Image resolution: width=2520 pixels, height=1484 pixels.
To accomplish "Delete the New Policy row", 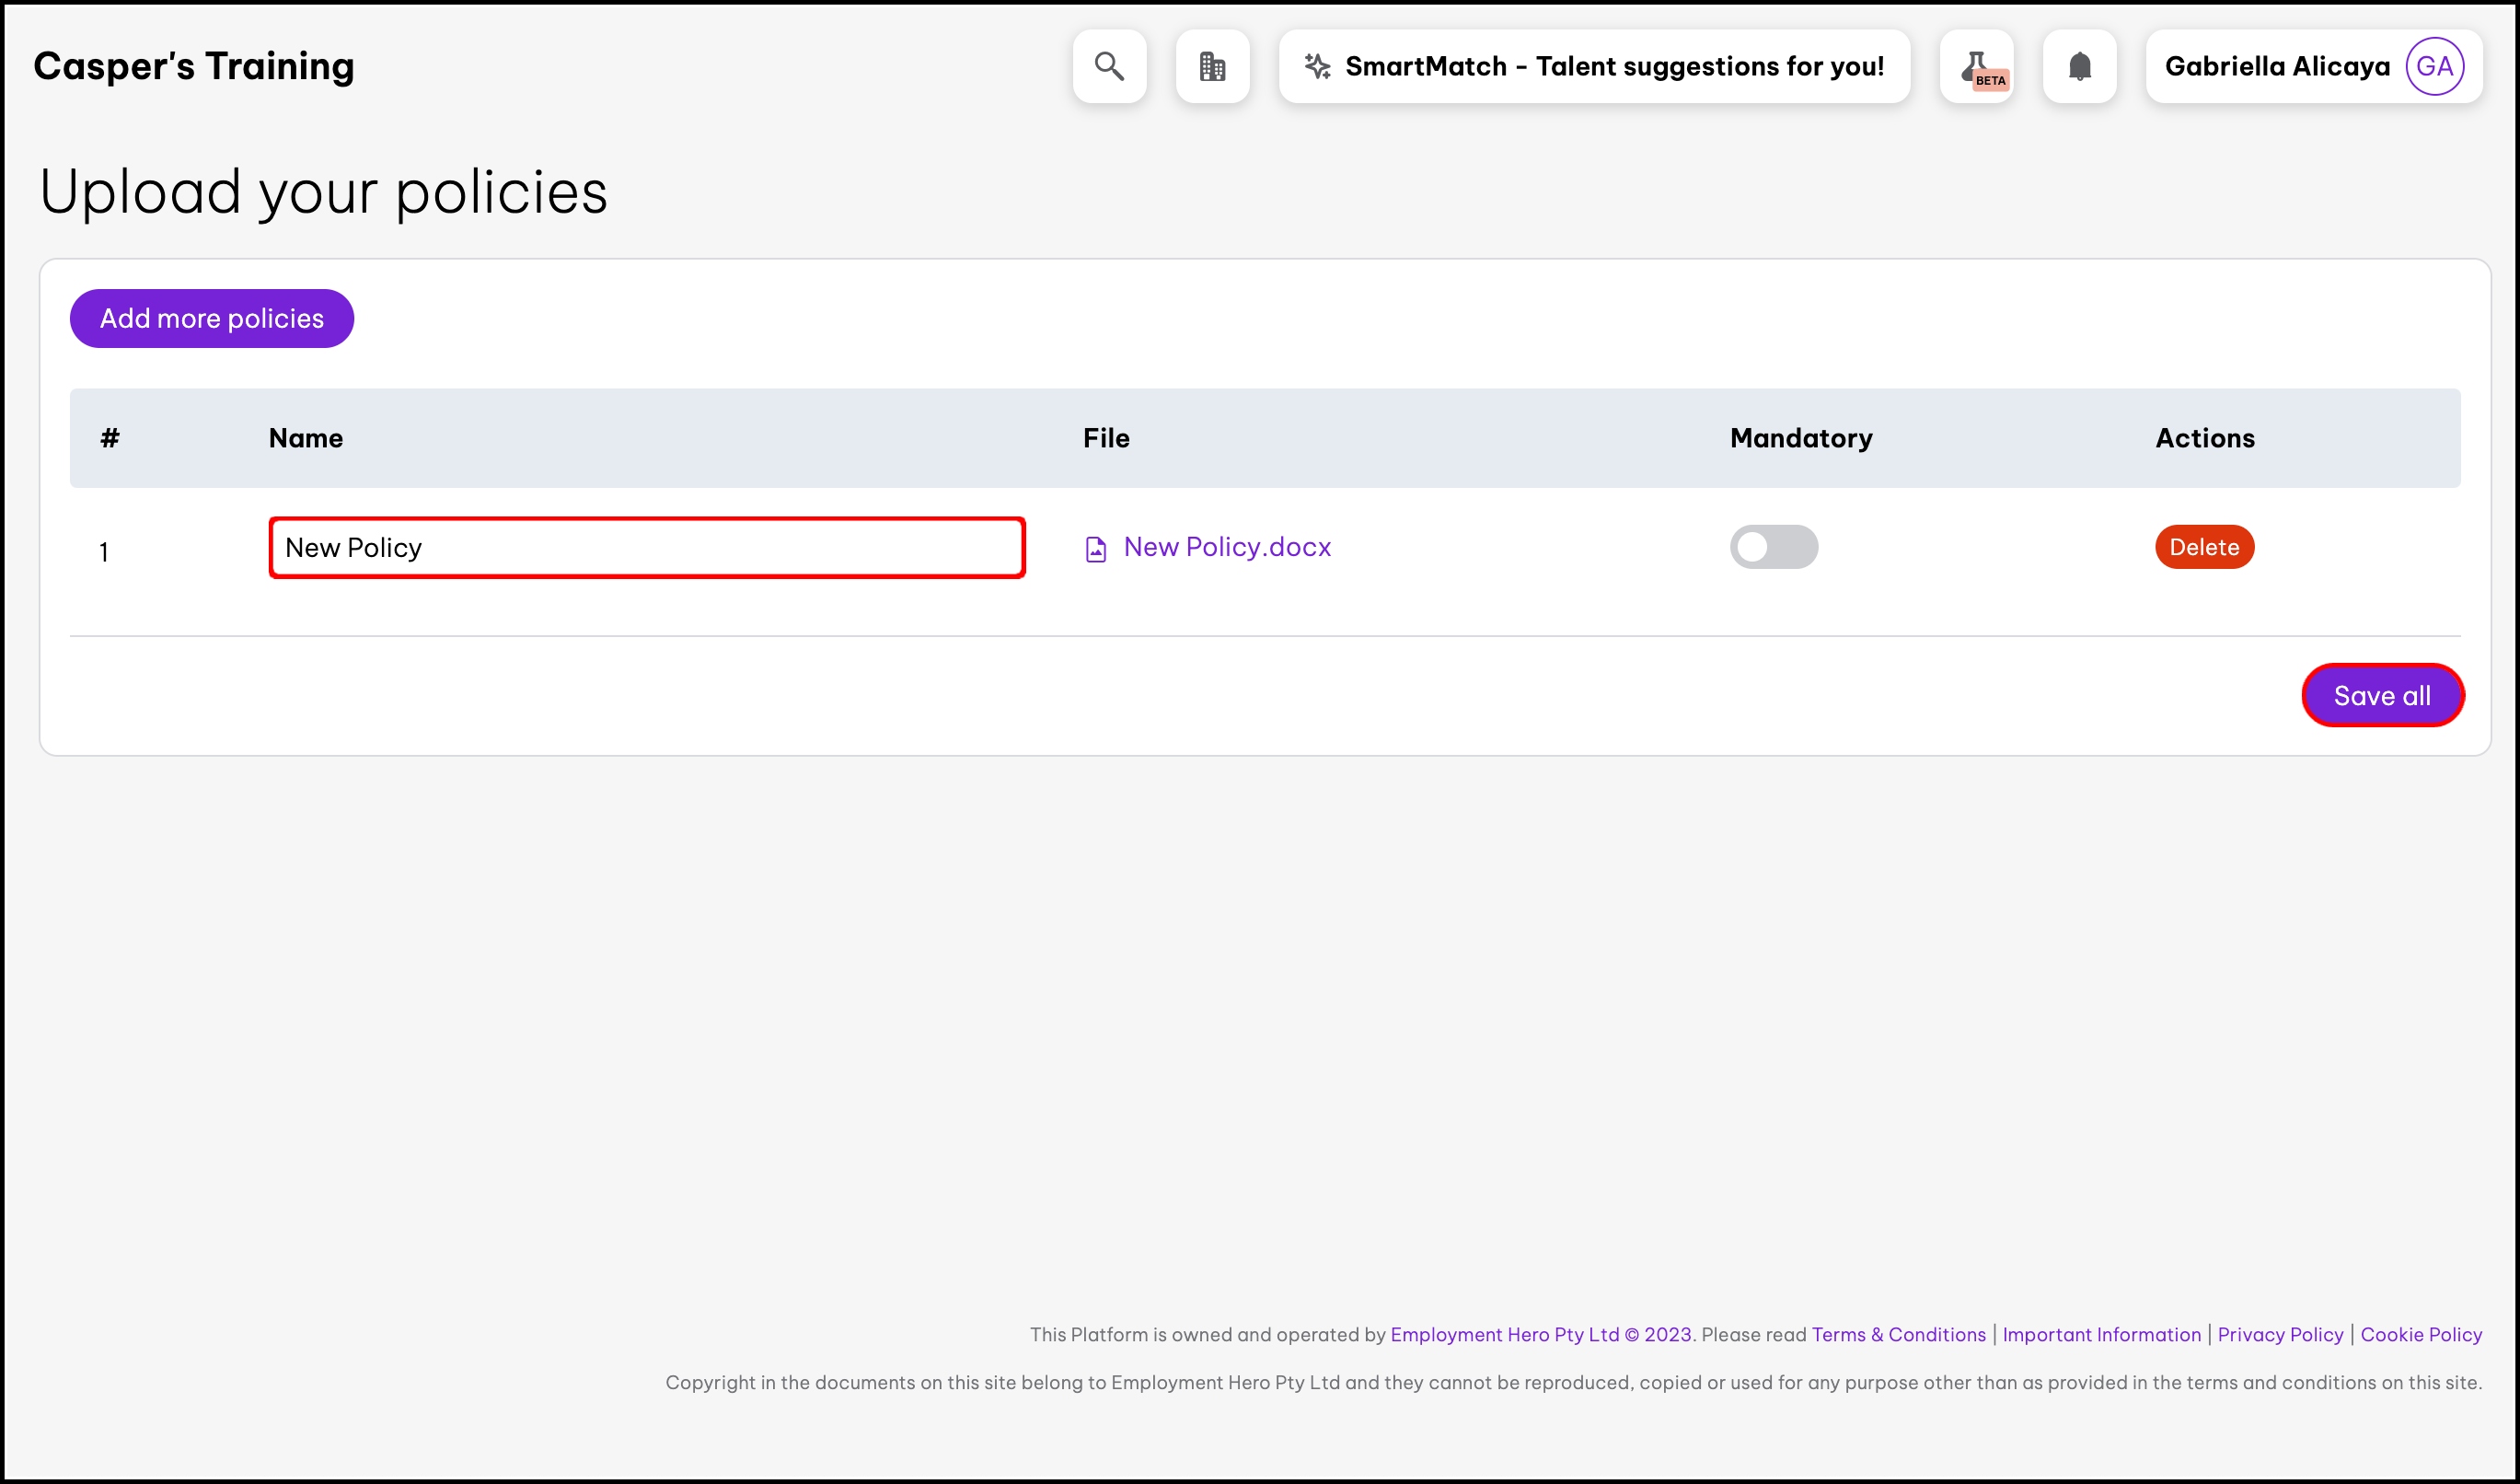I will pyautogui.click(x=2204, y=547).
